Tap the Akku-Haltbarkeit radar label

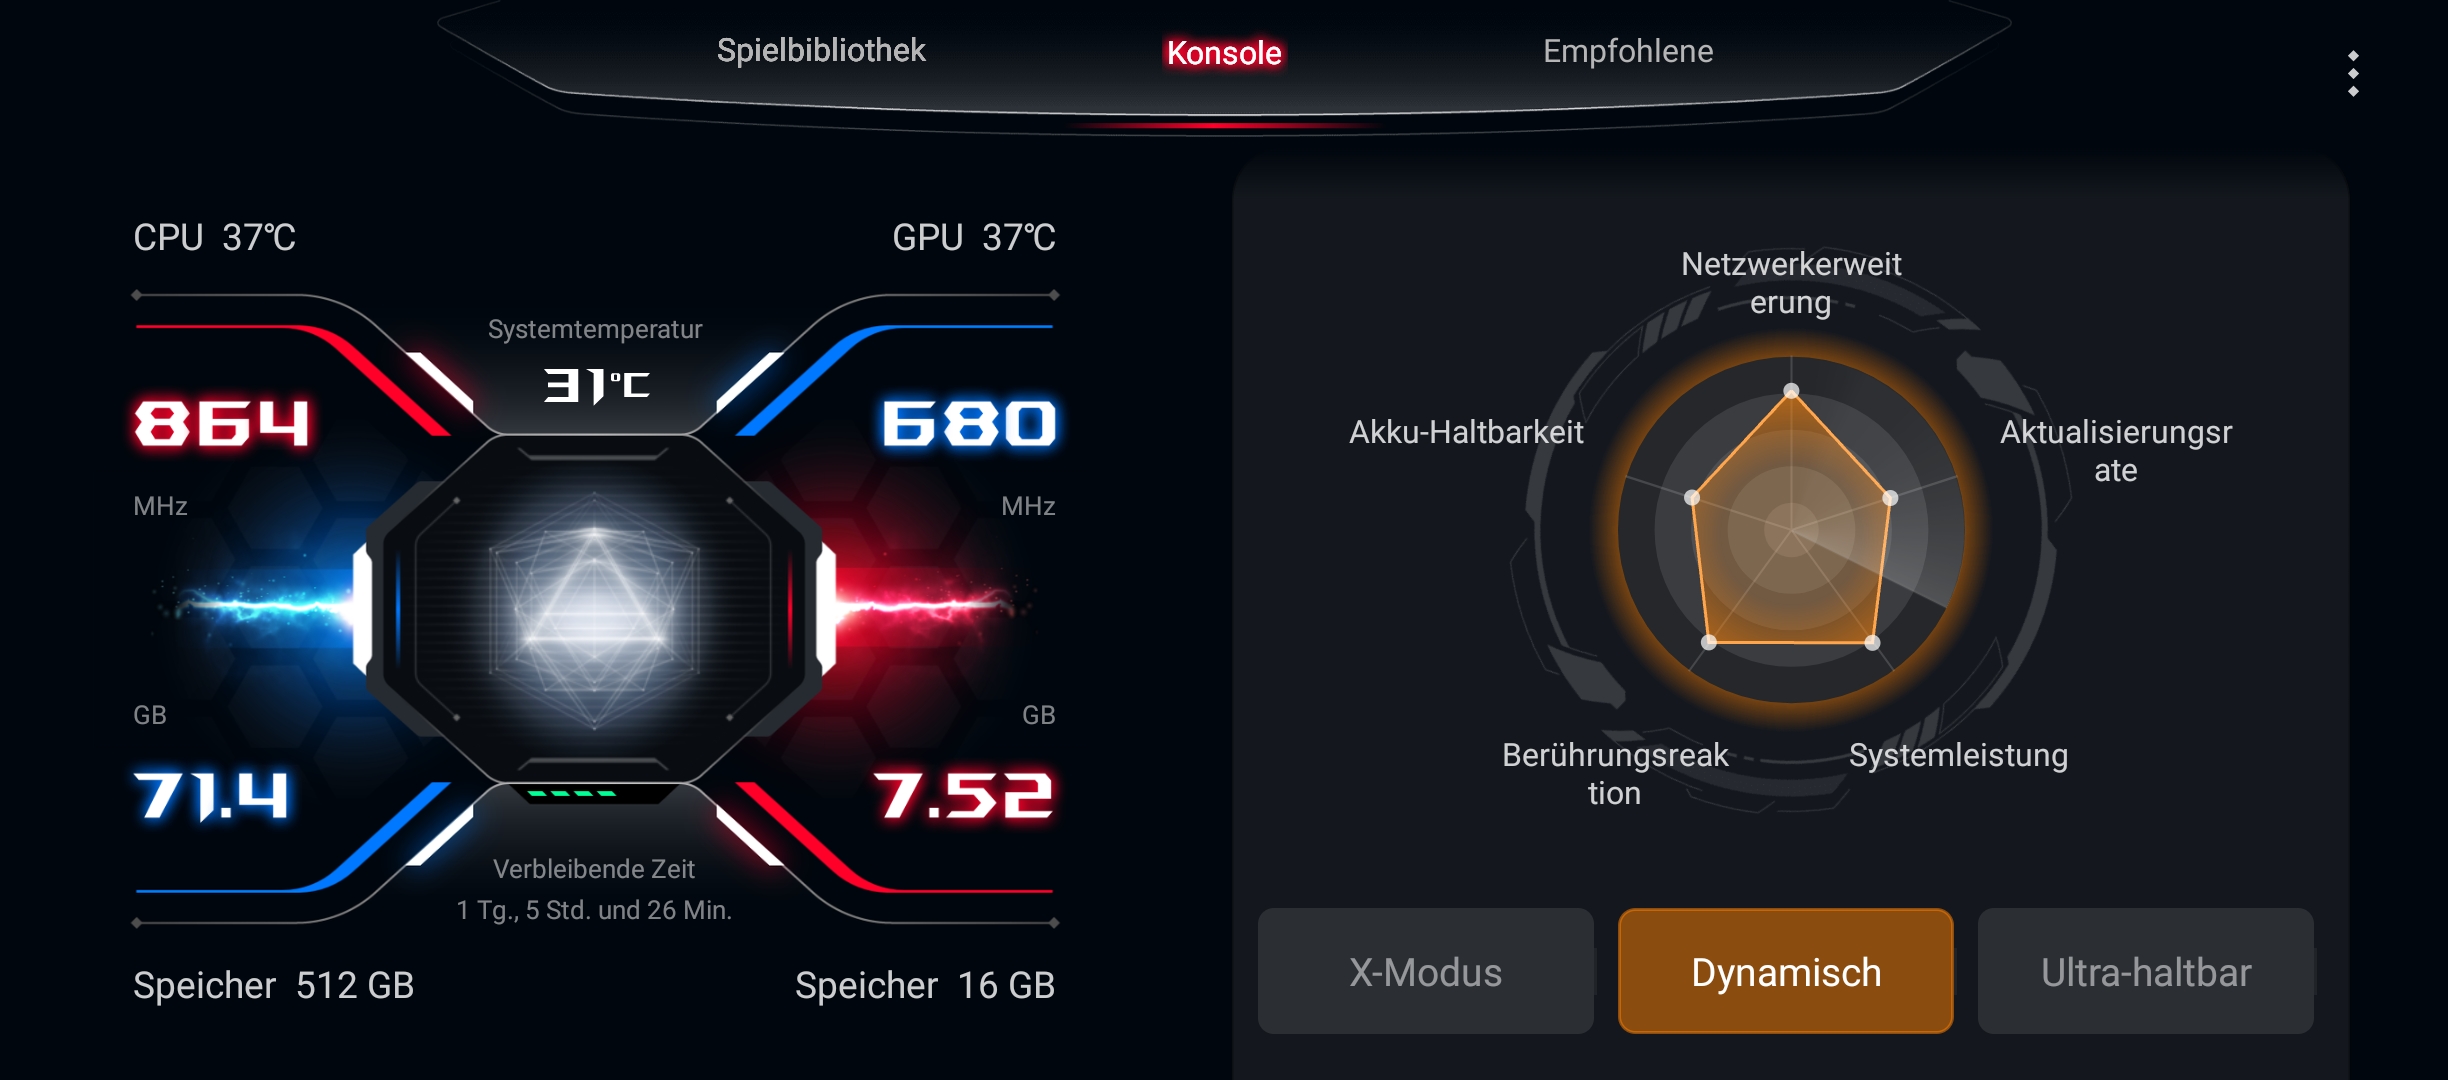[1466, 432]
